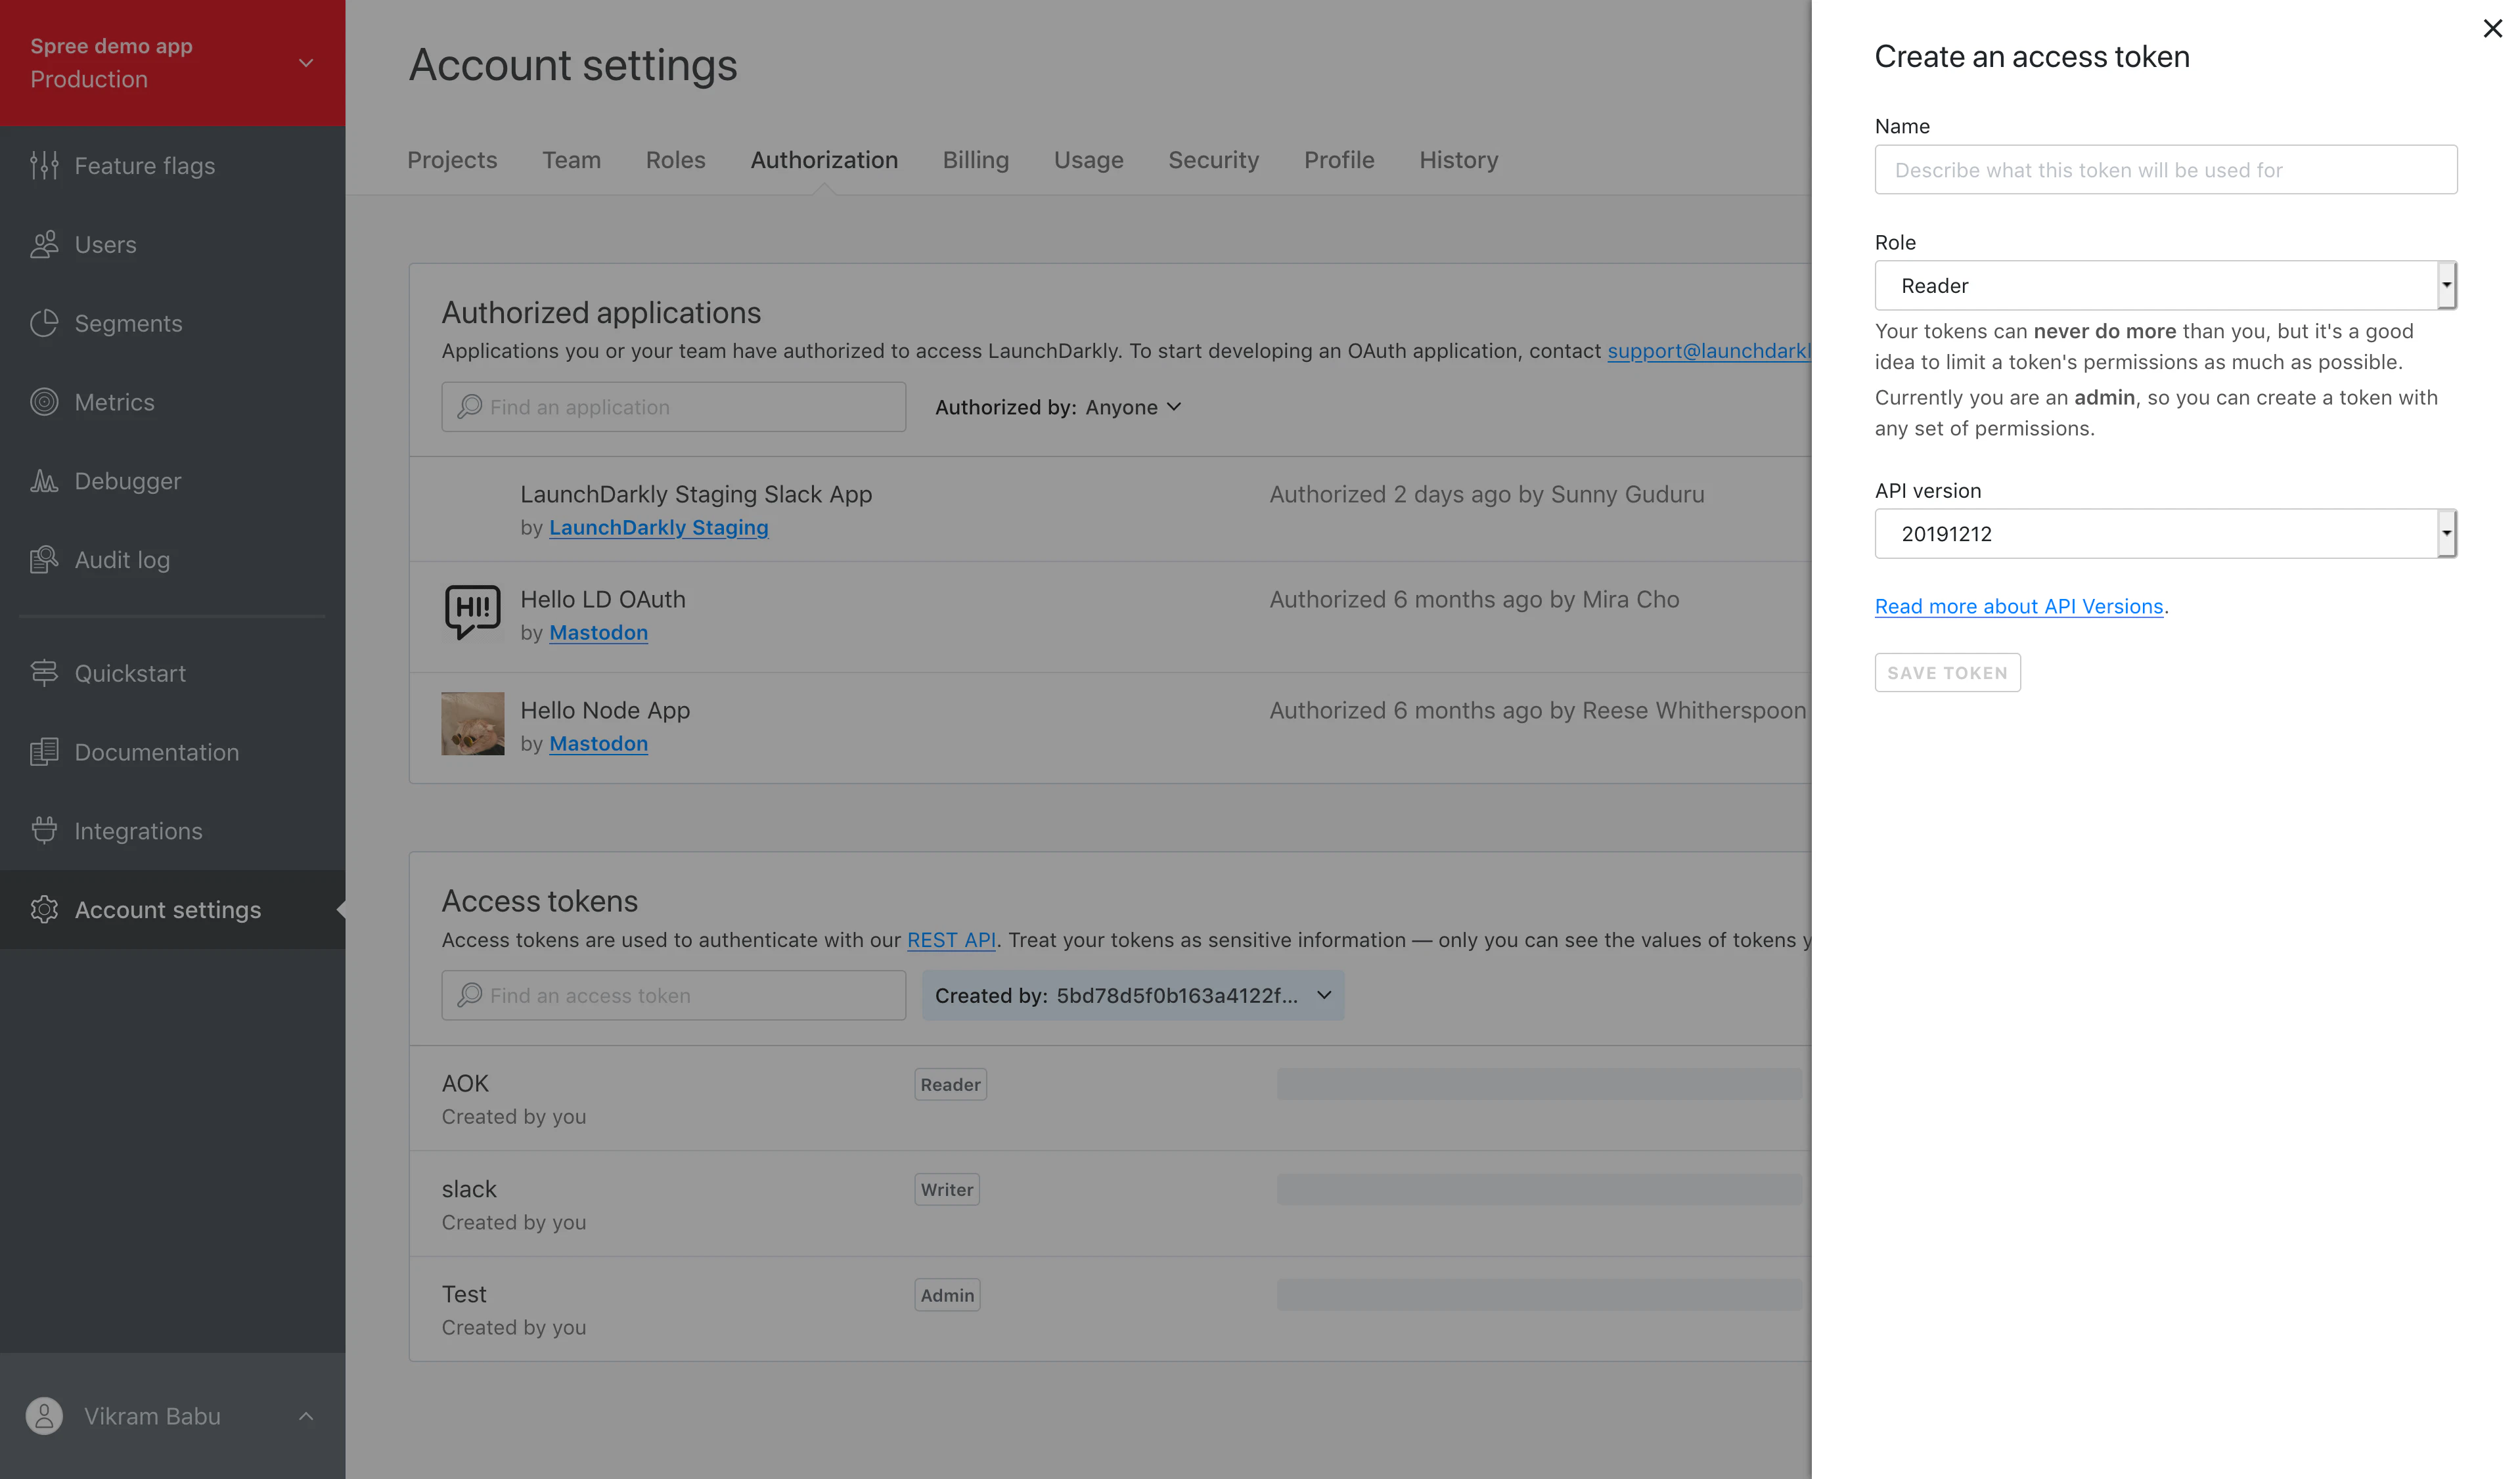
Task: Open the Audit log section
Action: coord(44,559)
